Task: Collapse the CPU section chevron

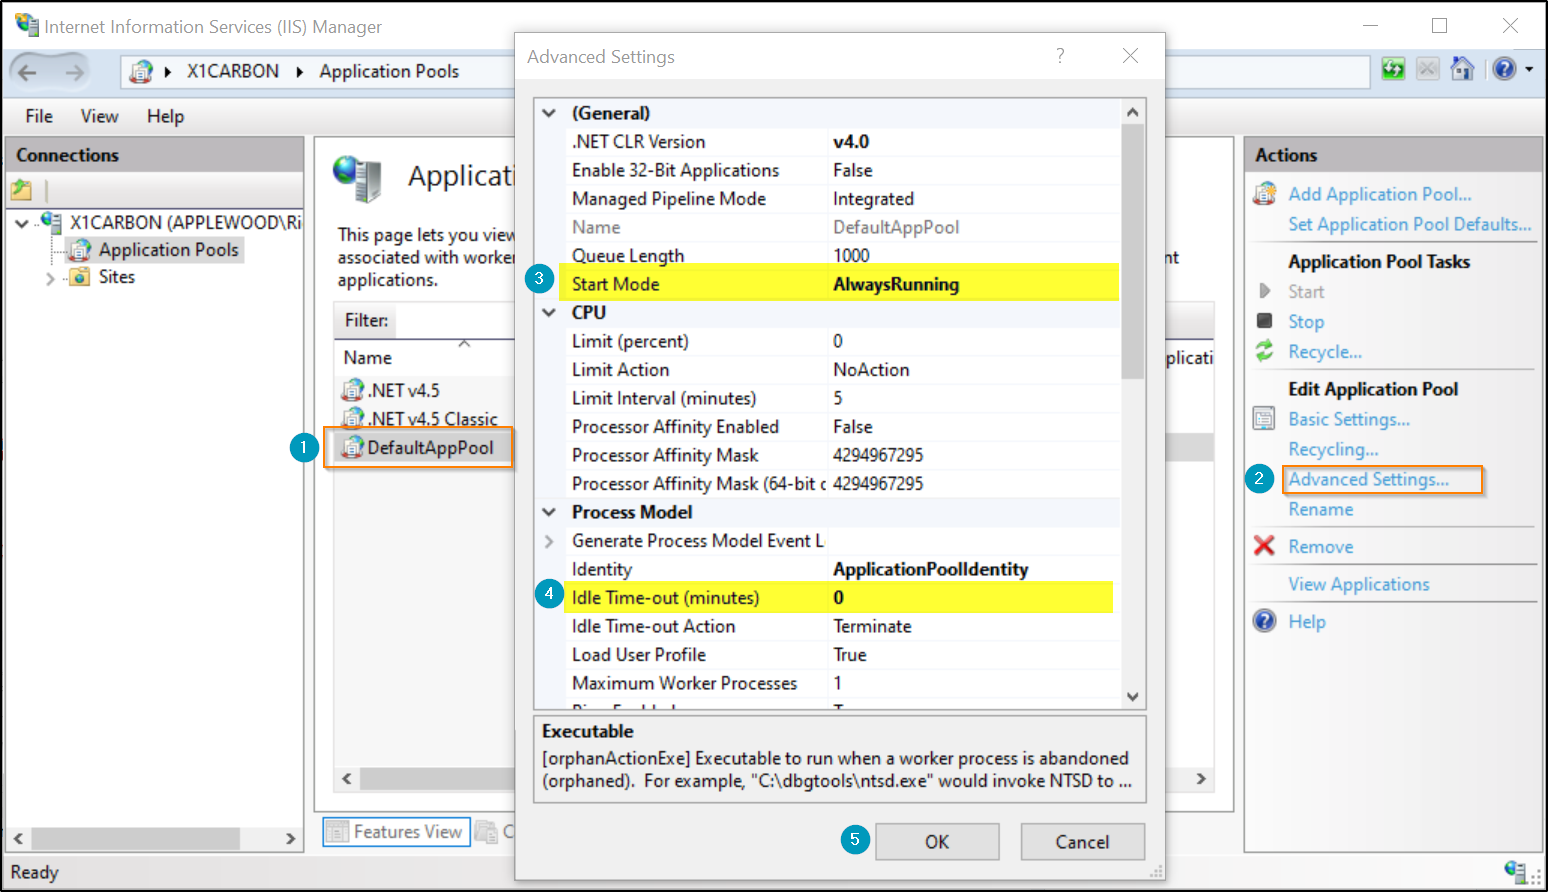Action: pyautogui.click(x=548, y=312)
